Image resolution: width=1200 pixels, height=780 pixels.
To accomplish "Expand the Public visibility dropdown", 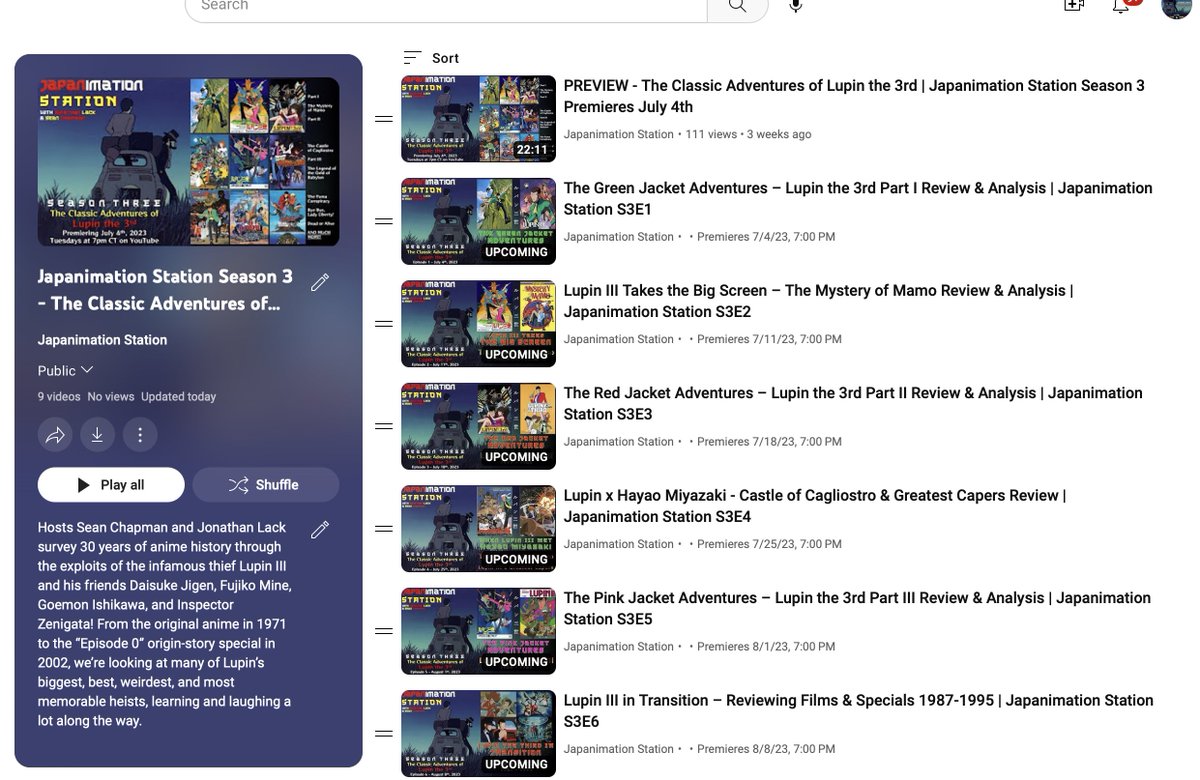I will coord(66,370).
